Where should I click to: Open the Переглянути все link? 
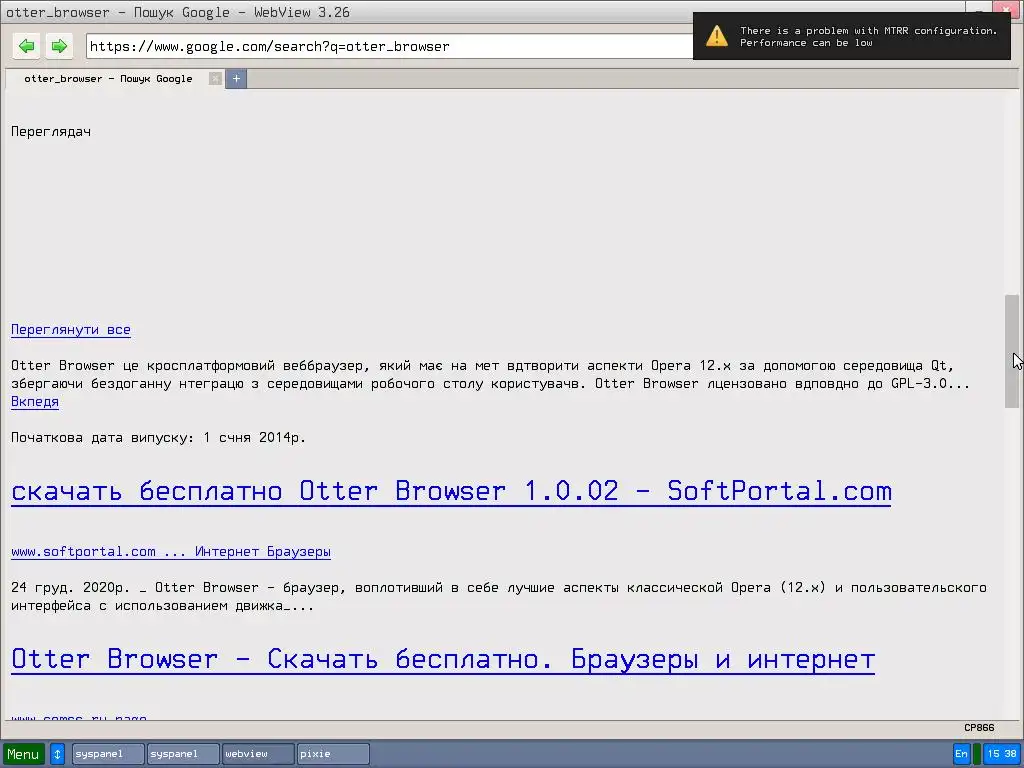tap(71, 330)
